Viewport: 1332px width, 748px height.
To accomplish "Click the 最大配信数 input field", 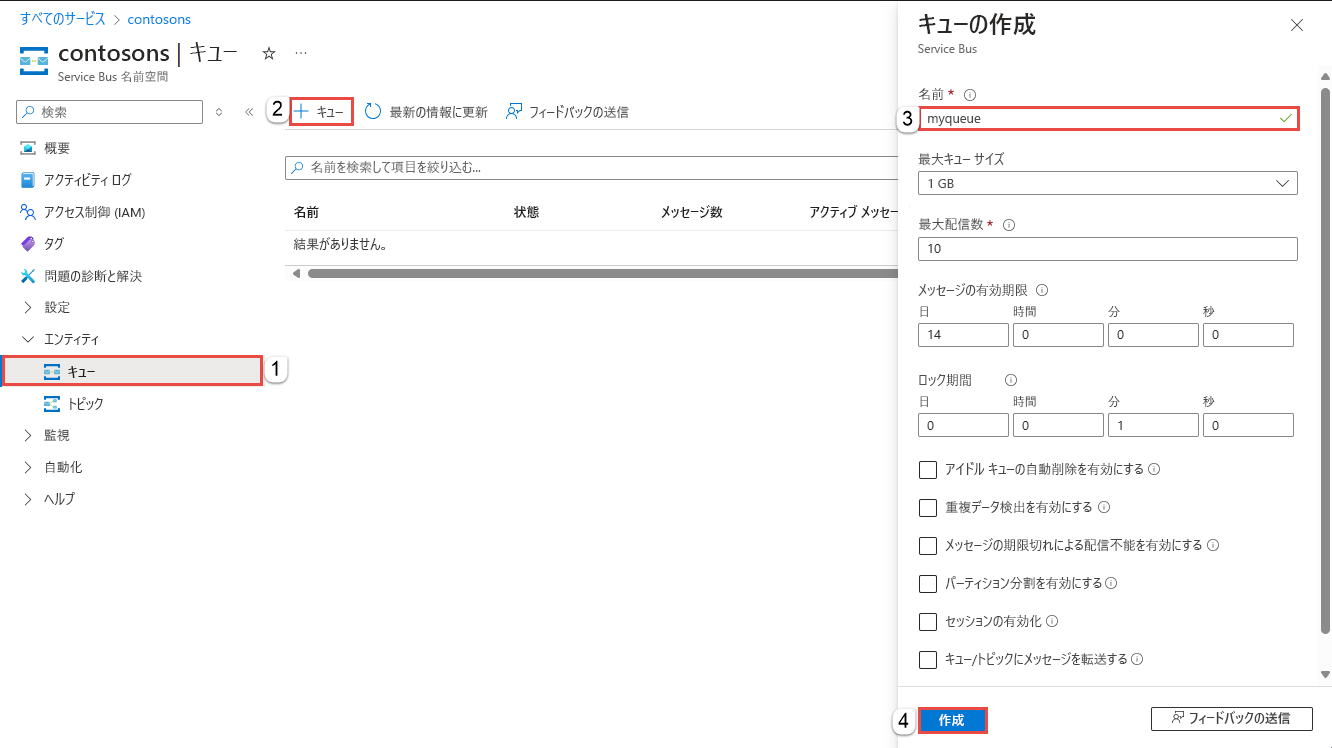I will click(x=1108, y=249).
